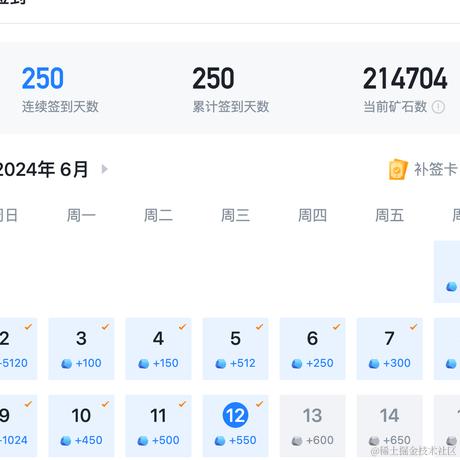
Task: Click the 周四 weekday header
Action: click(312, 215)
